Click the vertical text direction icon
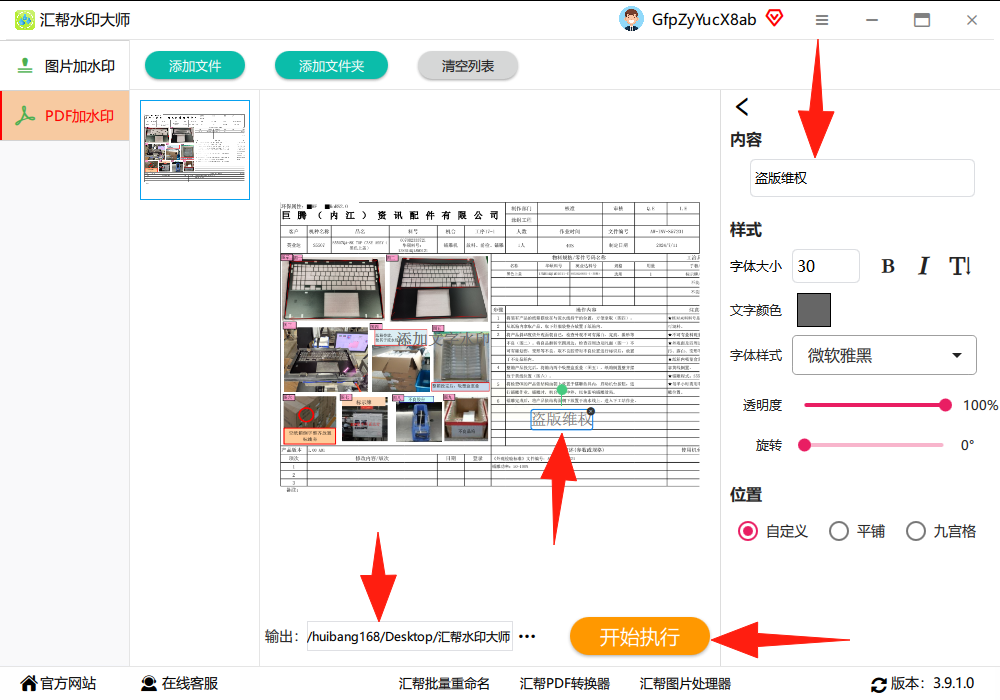This screenshot has width=1000, height=700. coord(960,266)
